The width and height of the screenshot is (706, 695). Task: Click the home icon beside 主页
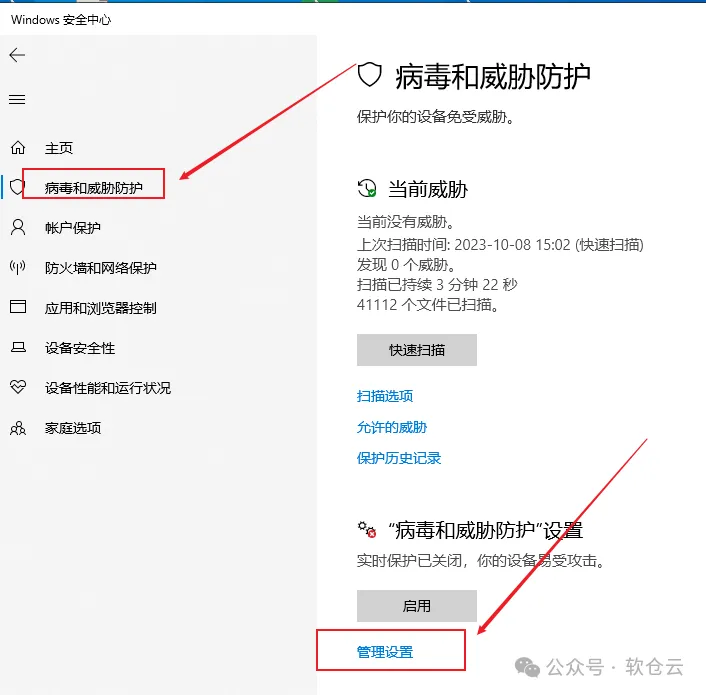18,147
